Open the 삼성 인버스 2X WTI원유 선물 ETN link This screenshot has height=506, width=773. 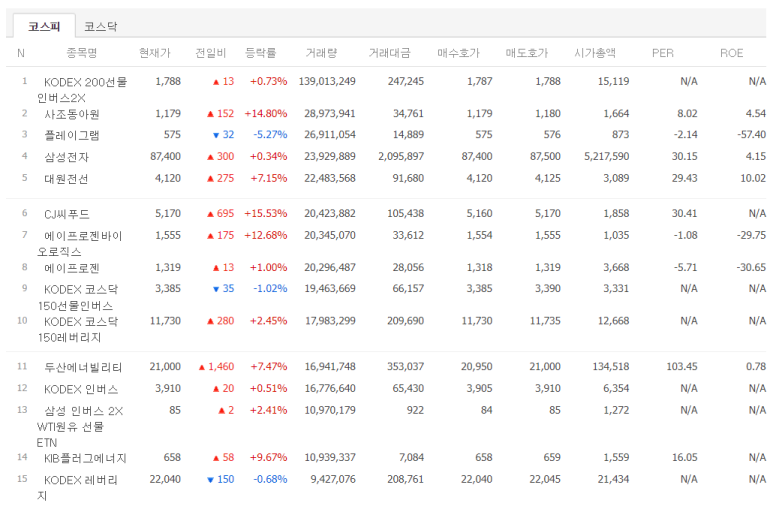[80, 427]
